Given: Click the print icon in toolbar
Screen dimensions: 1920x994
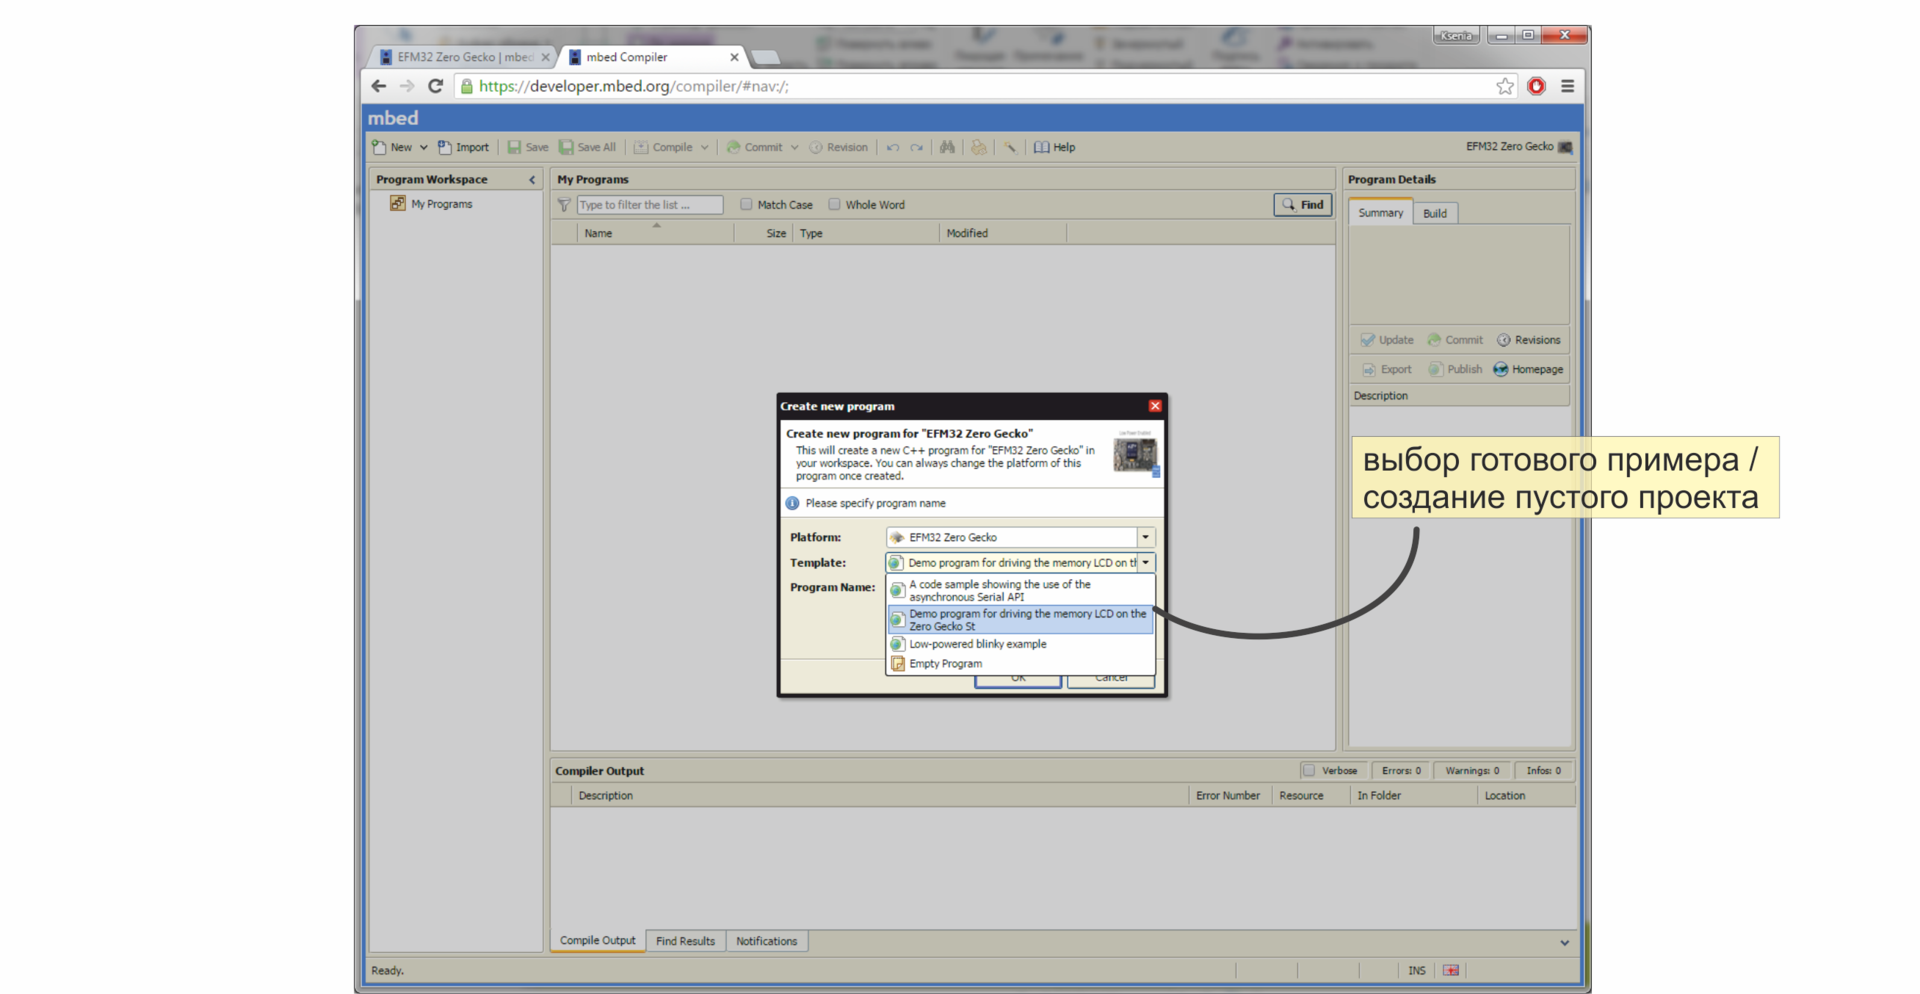Looking at the screenshot, I should tap(979, 147).
